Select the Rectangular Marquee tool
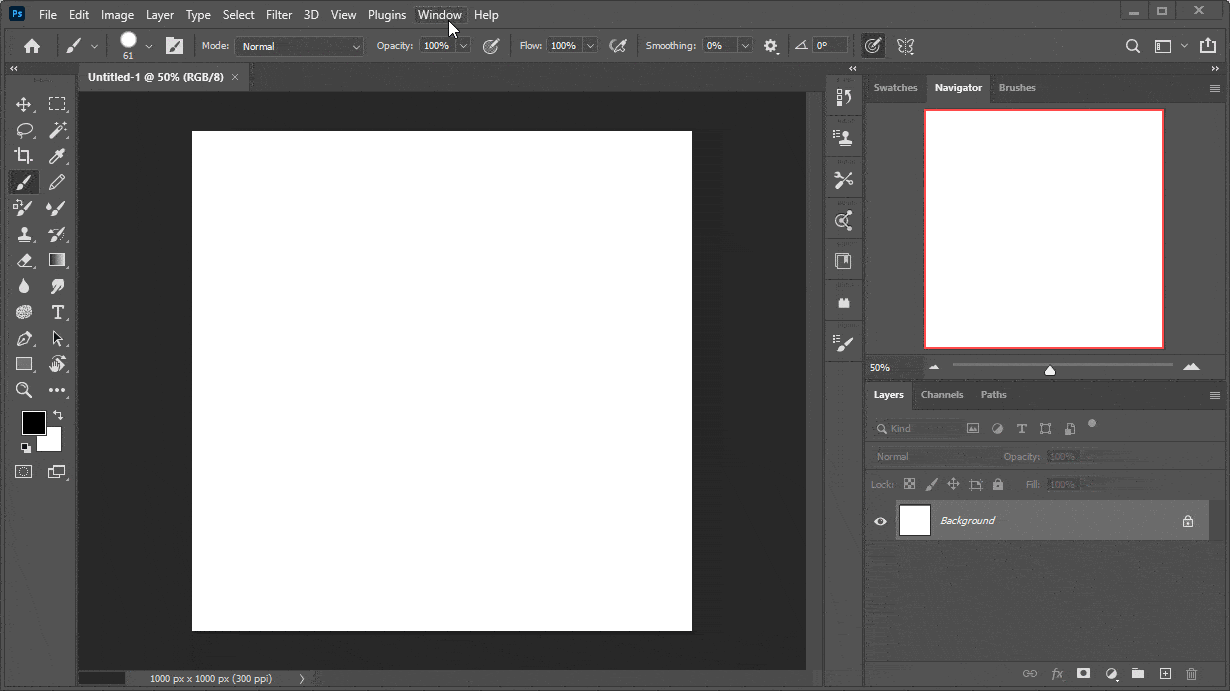The width and height of the screenshot is (1230, 691). [x=57, y=104]
